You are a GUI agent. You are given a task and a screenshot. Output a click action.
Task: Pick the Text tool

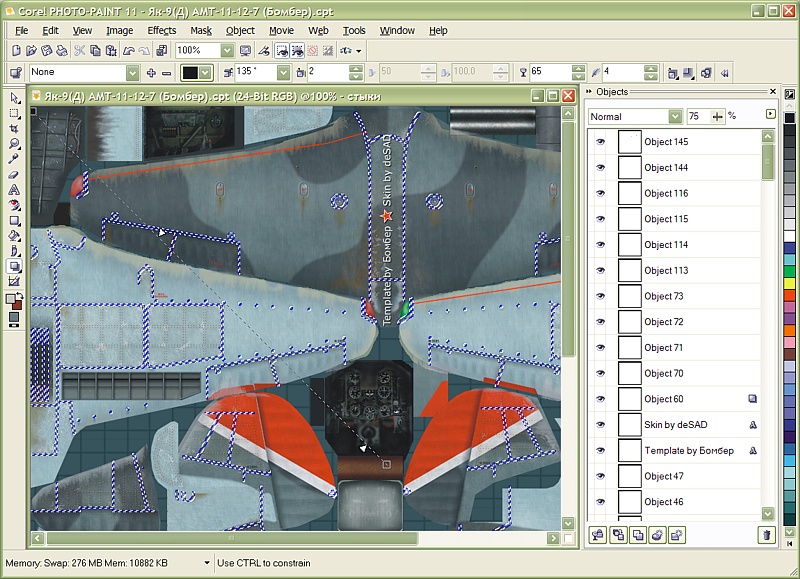[x=14, y=189]
